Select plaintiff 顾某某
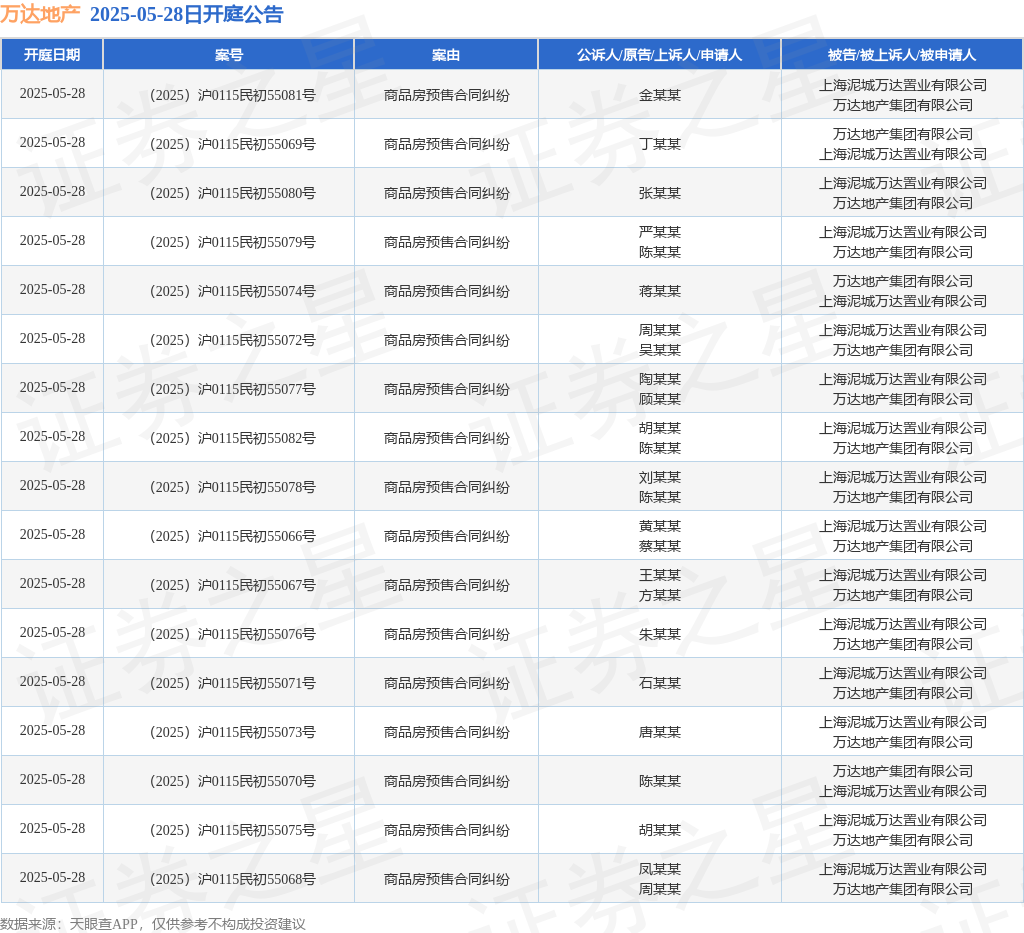The image size is (1024, 933). pos(660,400)
